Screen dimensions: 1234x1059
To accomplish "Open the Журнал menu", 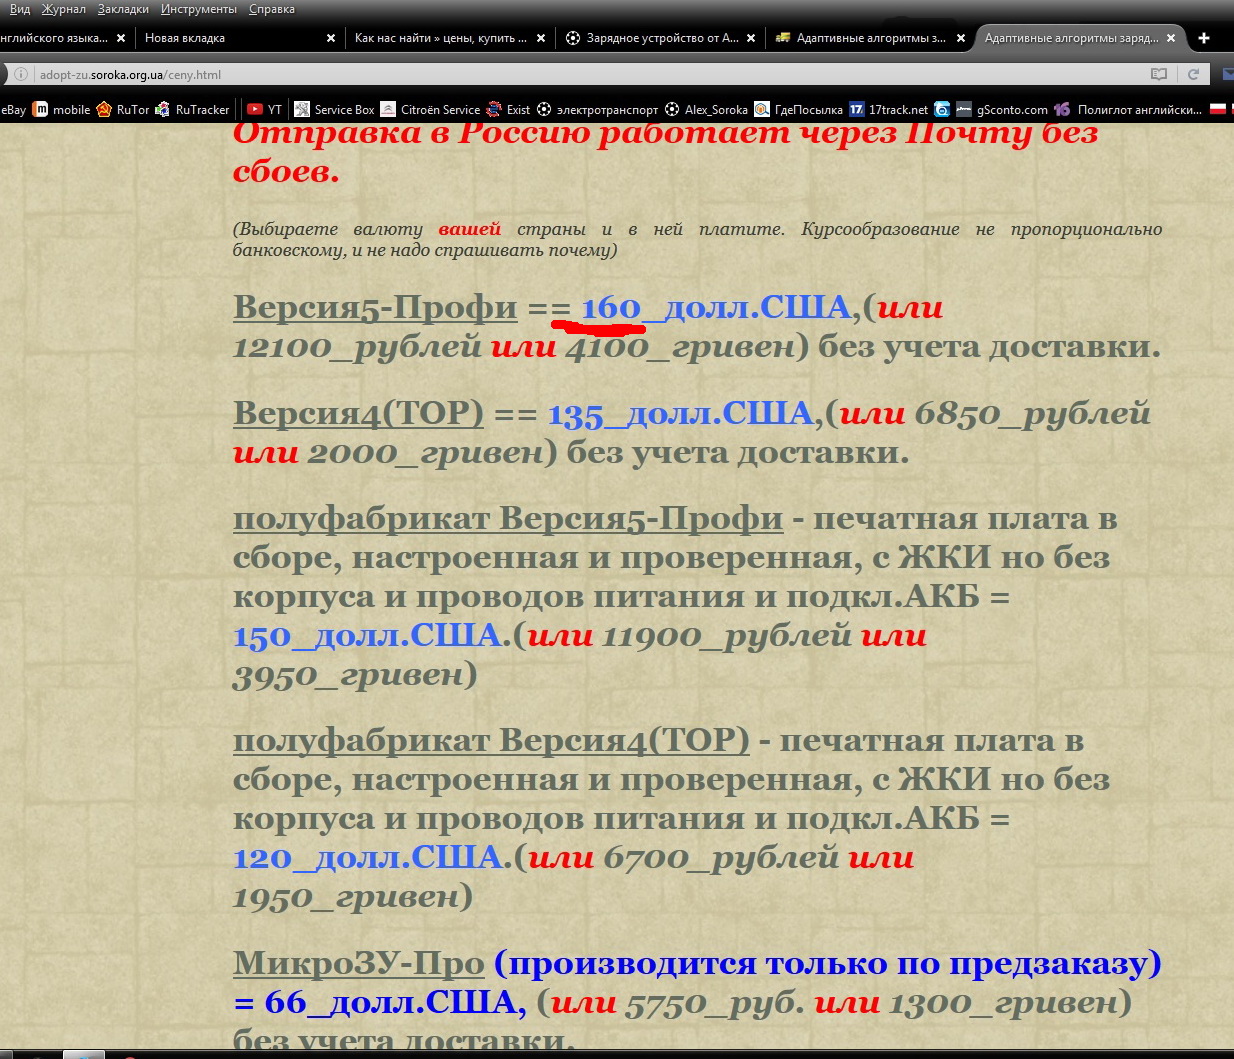I will coord(64,9).
